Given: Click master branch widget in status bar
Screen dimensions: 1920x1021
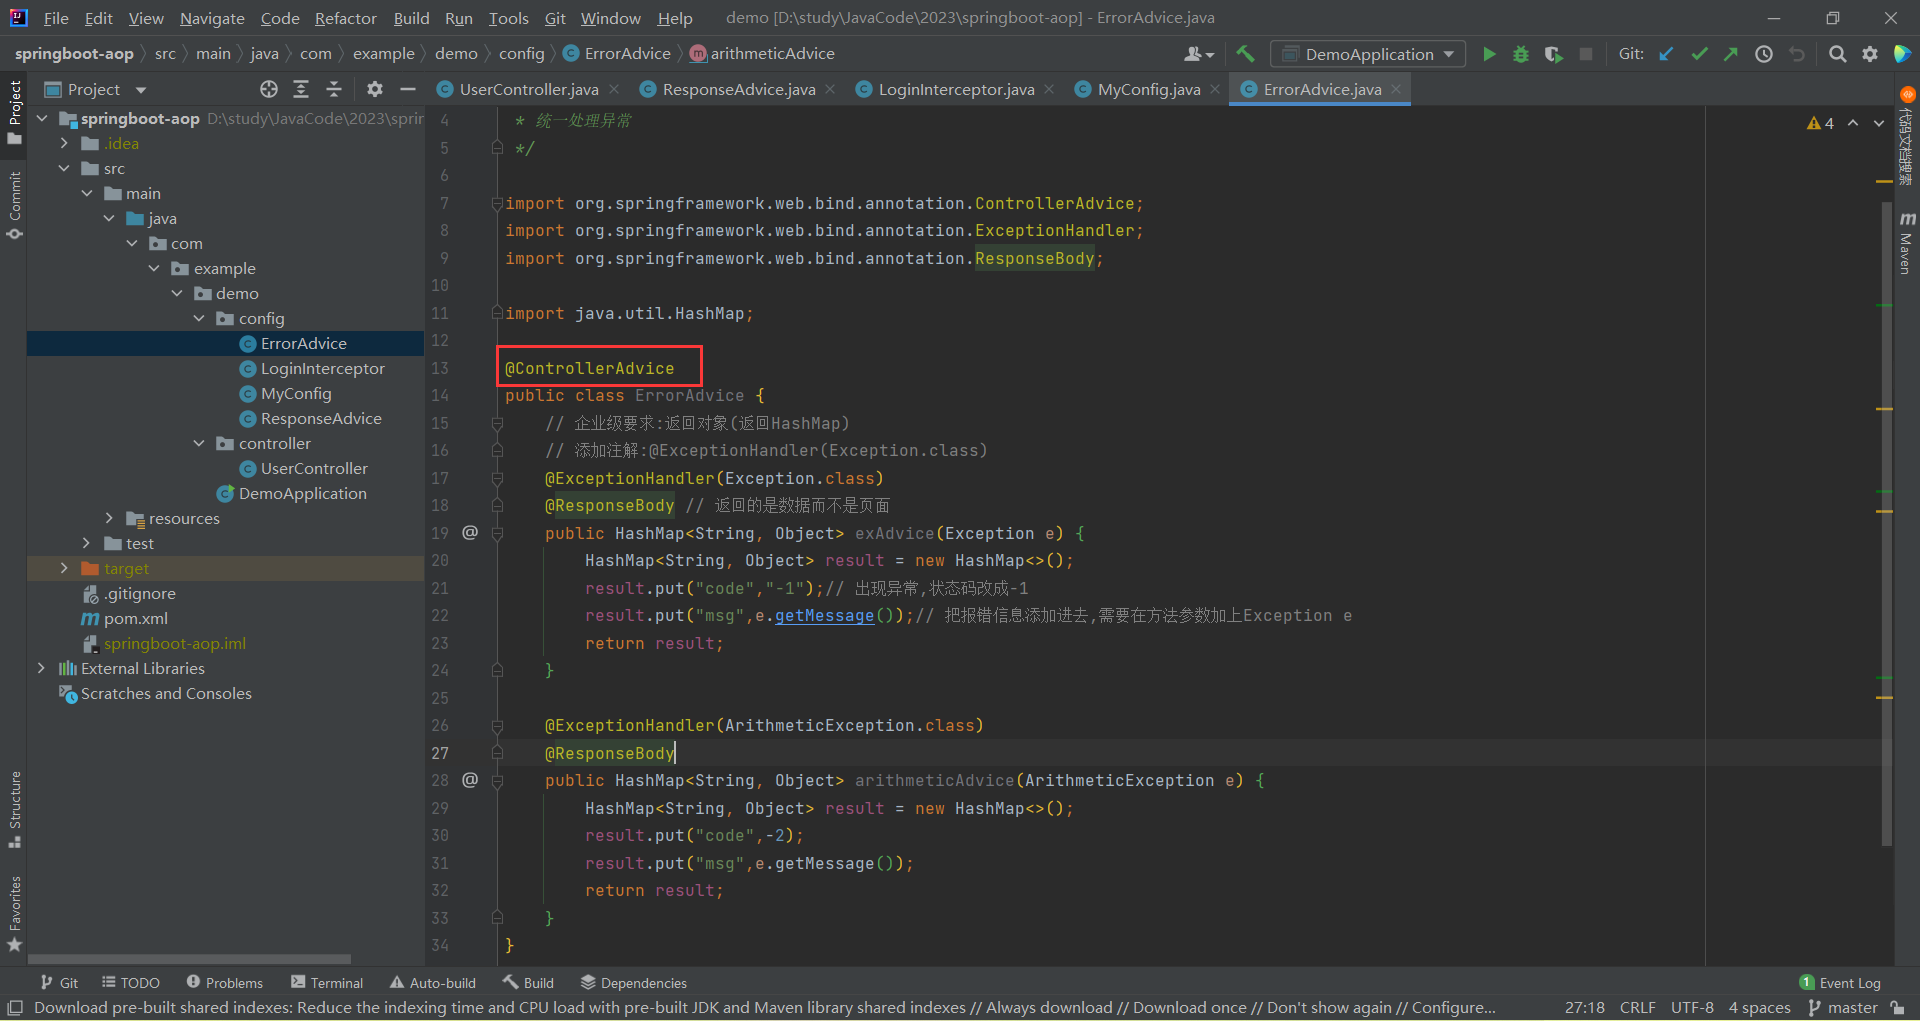Looking at the screenshot, I should coord(1843,1008).
